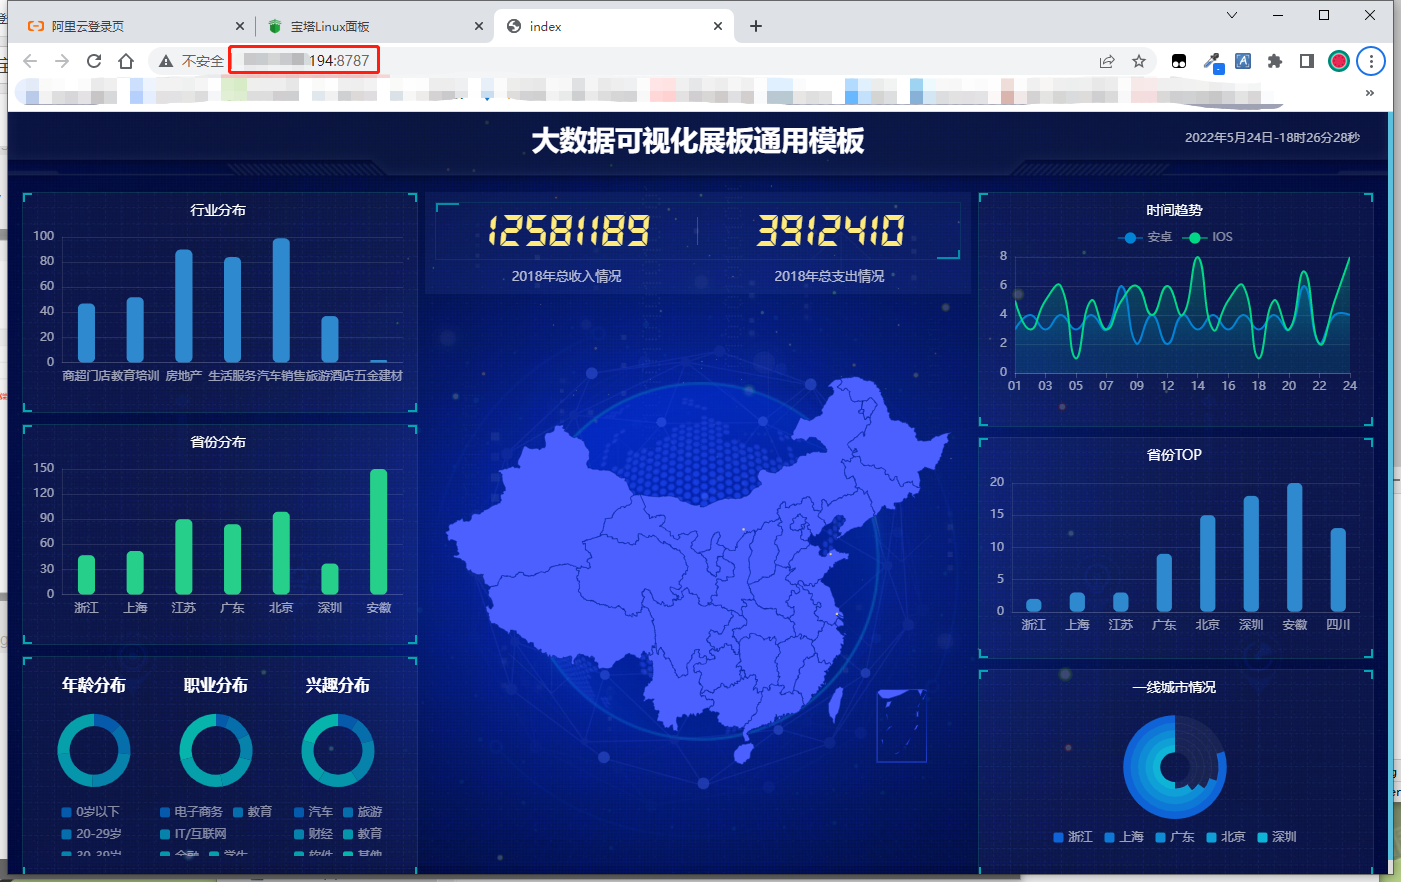Toggle 0岁以下 in the 年龄分布 legend
Image resolution: width=1401 pixels, height=882 pixels.
coord(90,812)
